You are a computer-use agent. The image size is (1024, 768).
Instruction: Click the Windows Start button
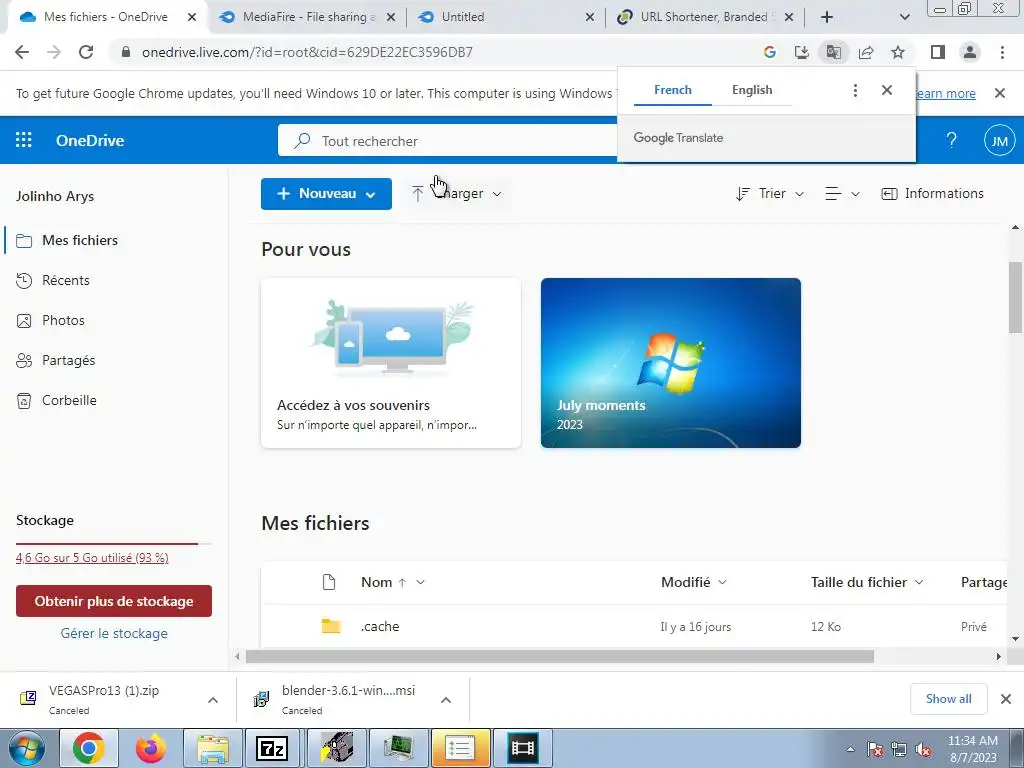pyautogui.click(x=27, y=748)
